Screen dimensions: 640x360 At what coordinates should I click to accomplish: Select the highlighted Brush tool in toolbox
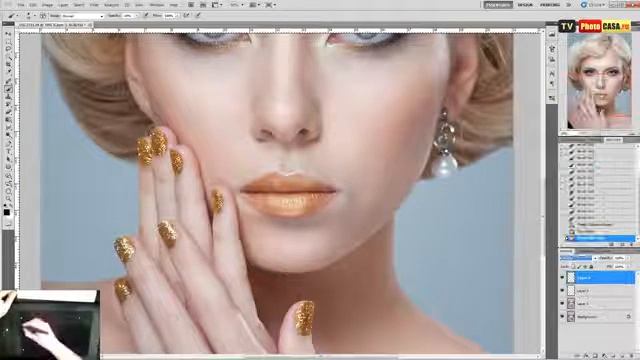click(x=8, y=89)
